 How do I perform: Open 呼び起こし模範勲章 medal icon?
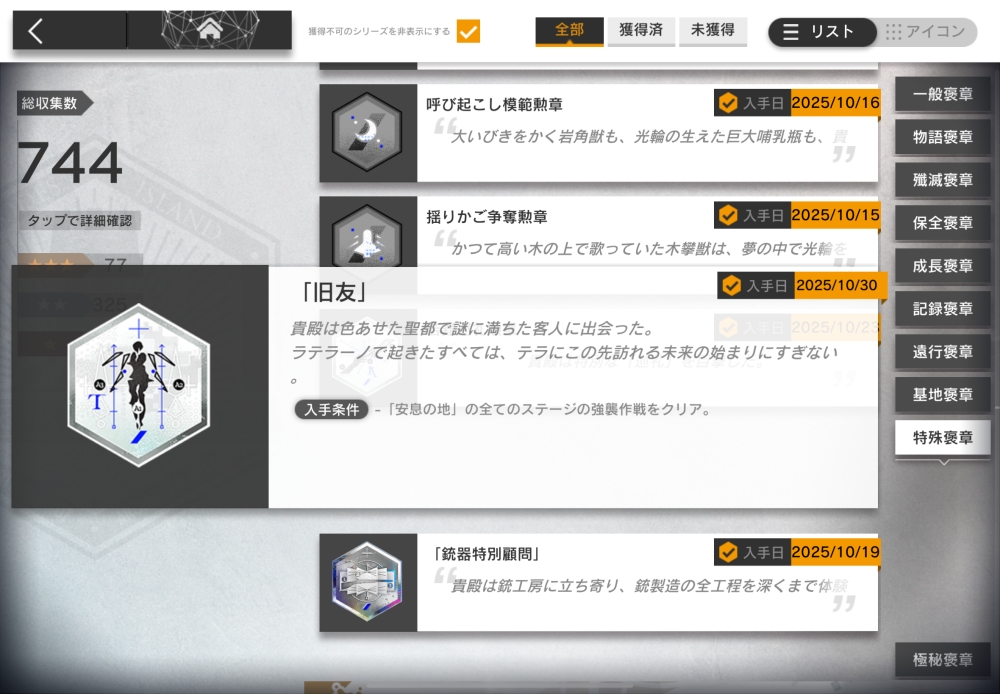click(x=367, y=133)
